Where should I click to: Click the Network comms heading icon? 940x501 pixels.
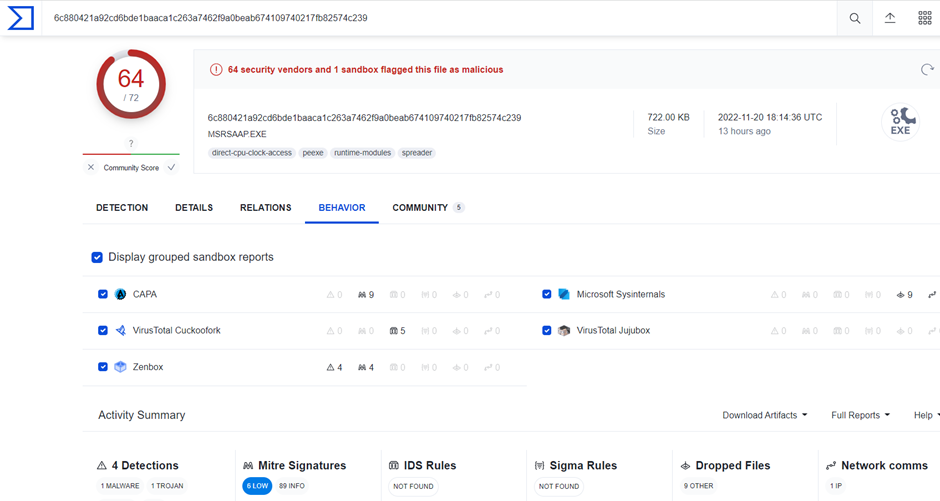(831, 466)
